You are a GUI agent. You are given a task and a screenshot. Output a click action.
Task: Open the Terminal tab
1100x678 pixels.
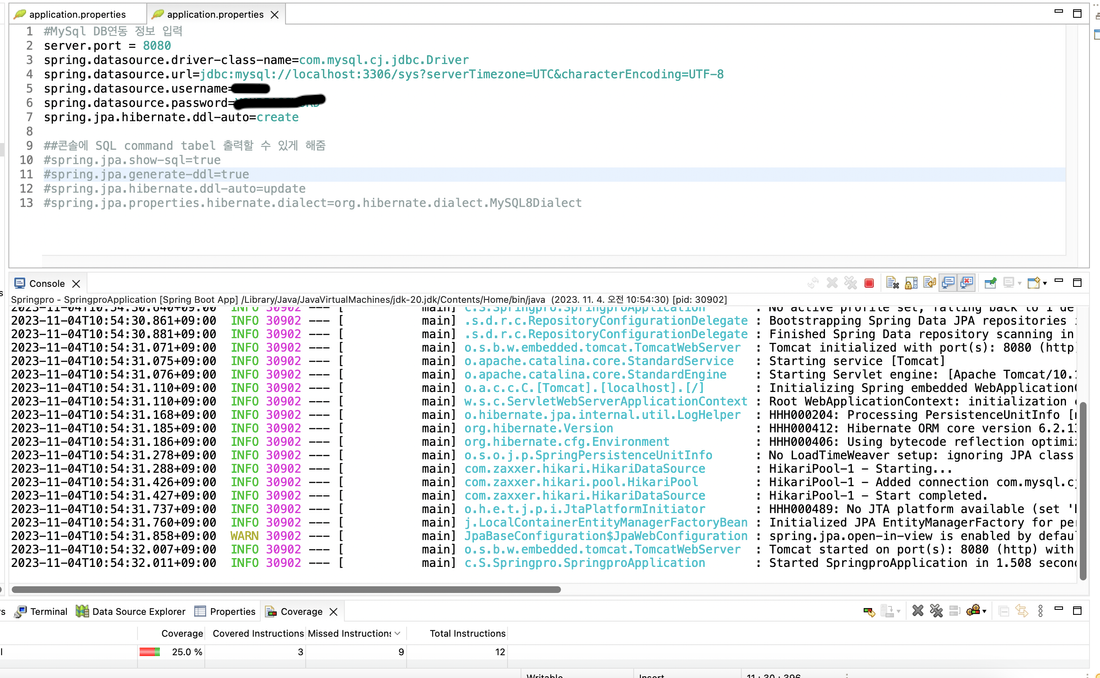point(41,611)
